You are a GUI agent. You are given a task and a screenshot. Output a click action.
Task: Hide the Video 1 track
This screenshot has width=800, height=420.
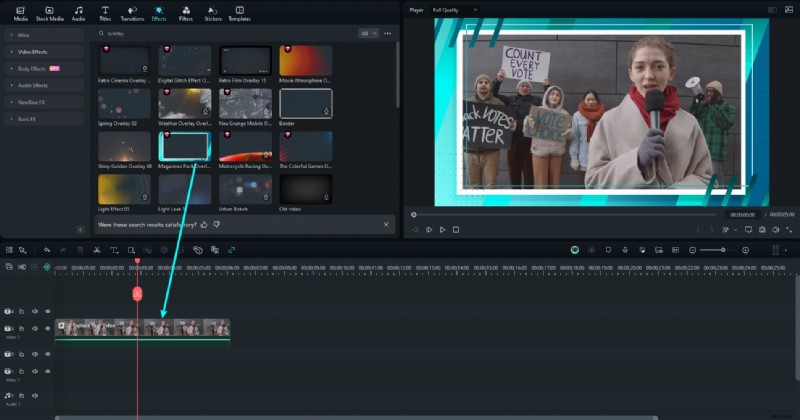pyautogui.click(x=47, y=372)
